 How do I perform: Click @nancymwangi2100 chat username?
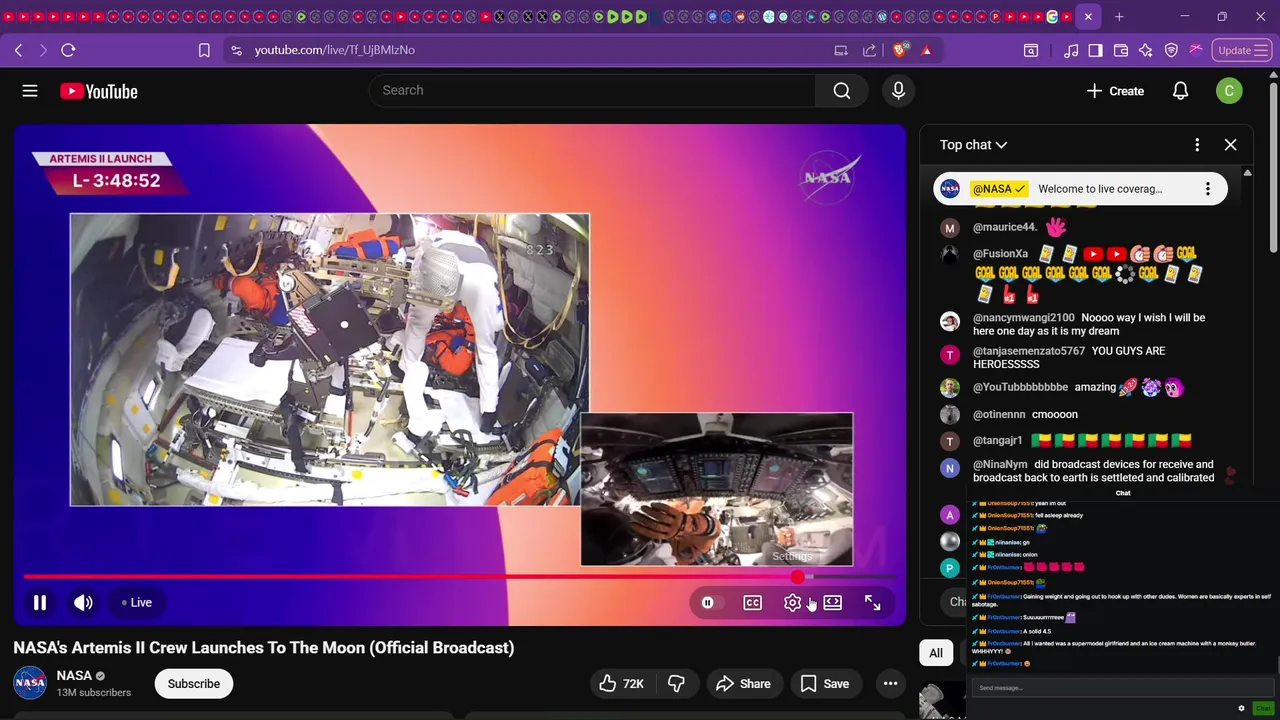(x=1023, y=318)
